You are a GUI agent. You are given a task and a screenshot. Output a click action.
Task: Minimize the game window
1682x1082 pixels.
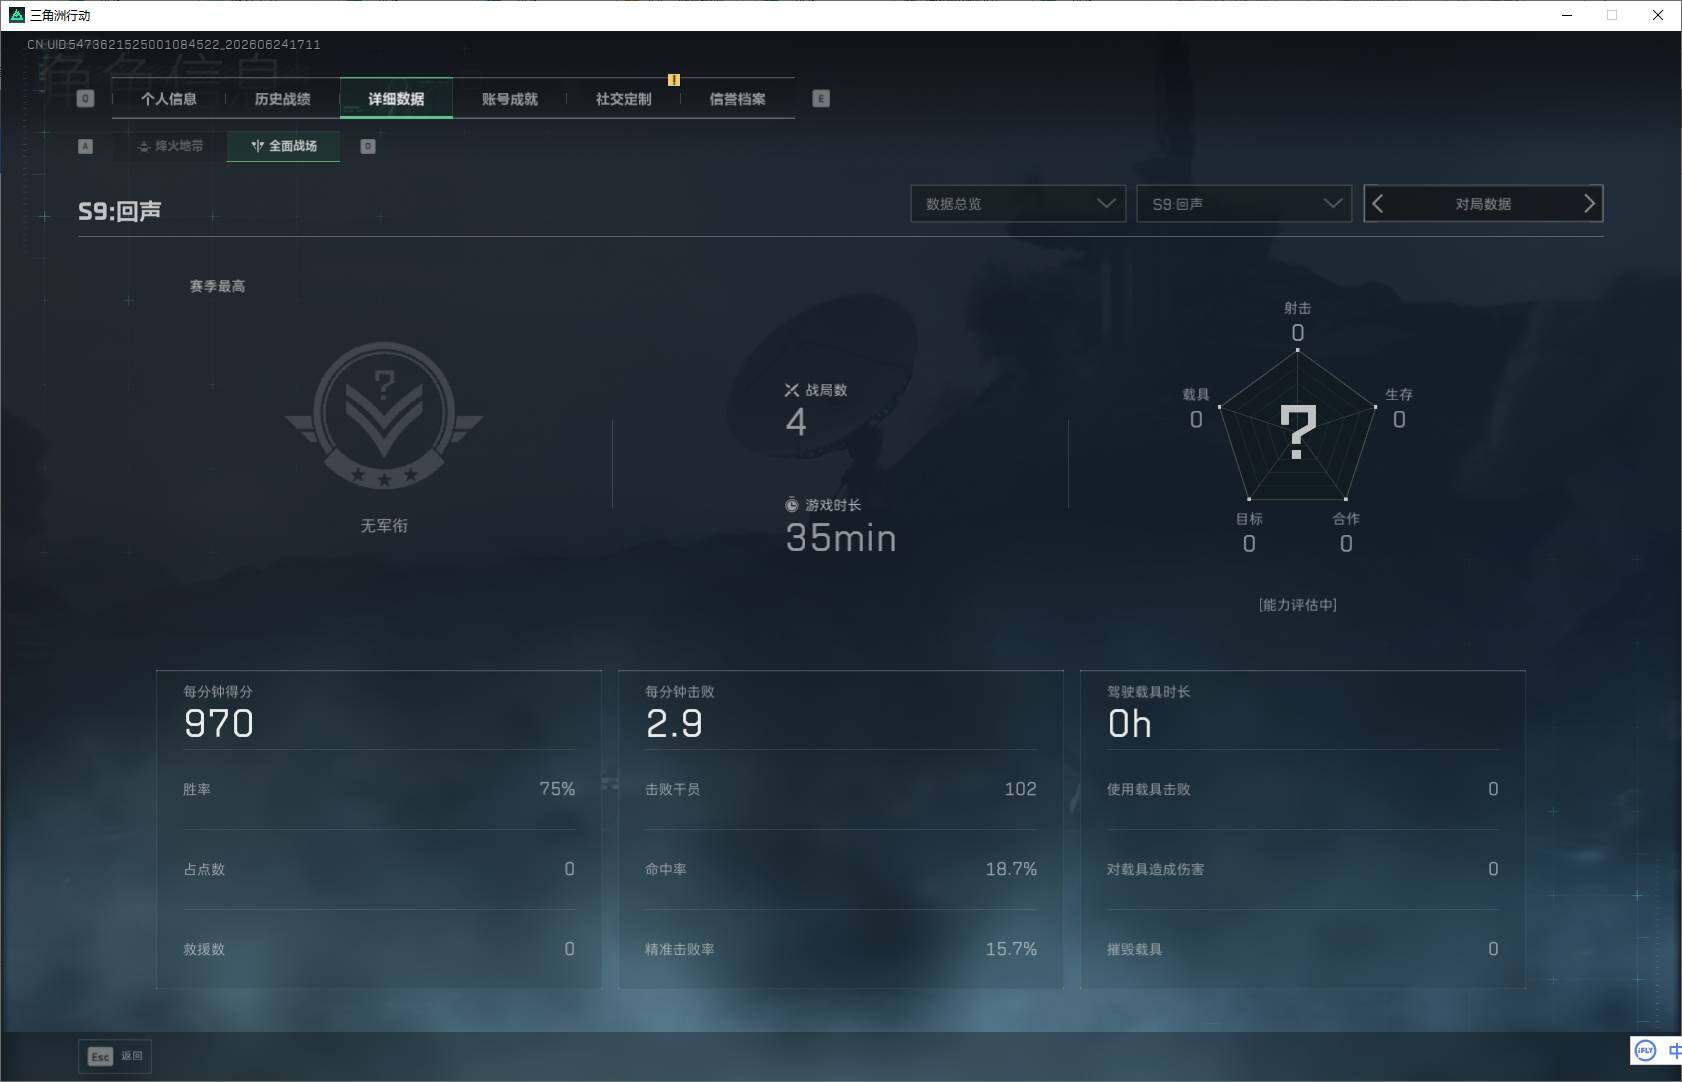[x=1567, y=15]
